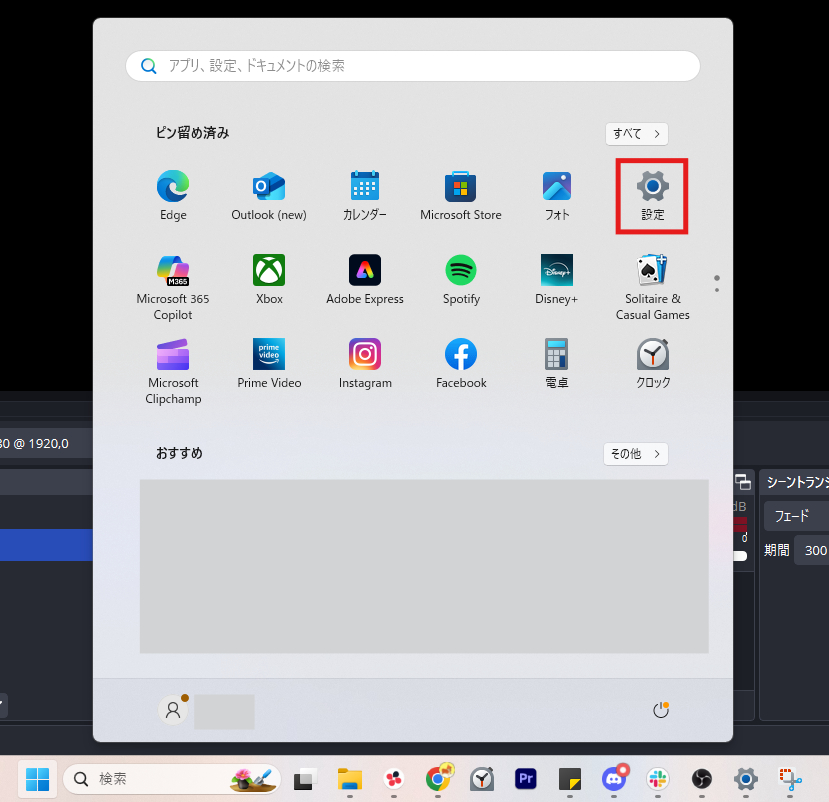Open the フェード scene transition dropdown in OBS
829x802 pixels.
tap(795, 516)
